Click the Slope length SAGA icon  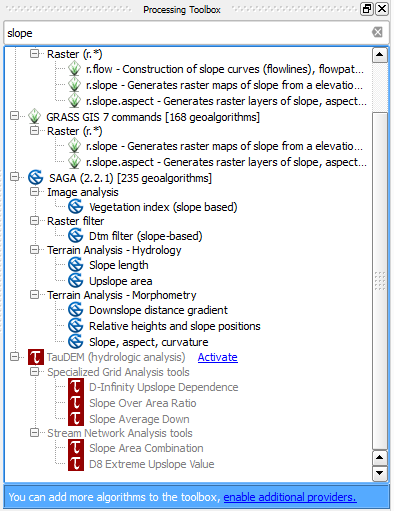76,265
